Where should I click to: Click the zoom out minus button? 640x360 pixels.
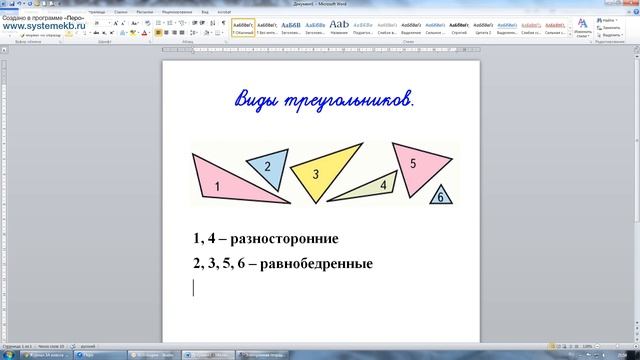(x=597, y=346)
